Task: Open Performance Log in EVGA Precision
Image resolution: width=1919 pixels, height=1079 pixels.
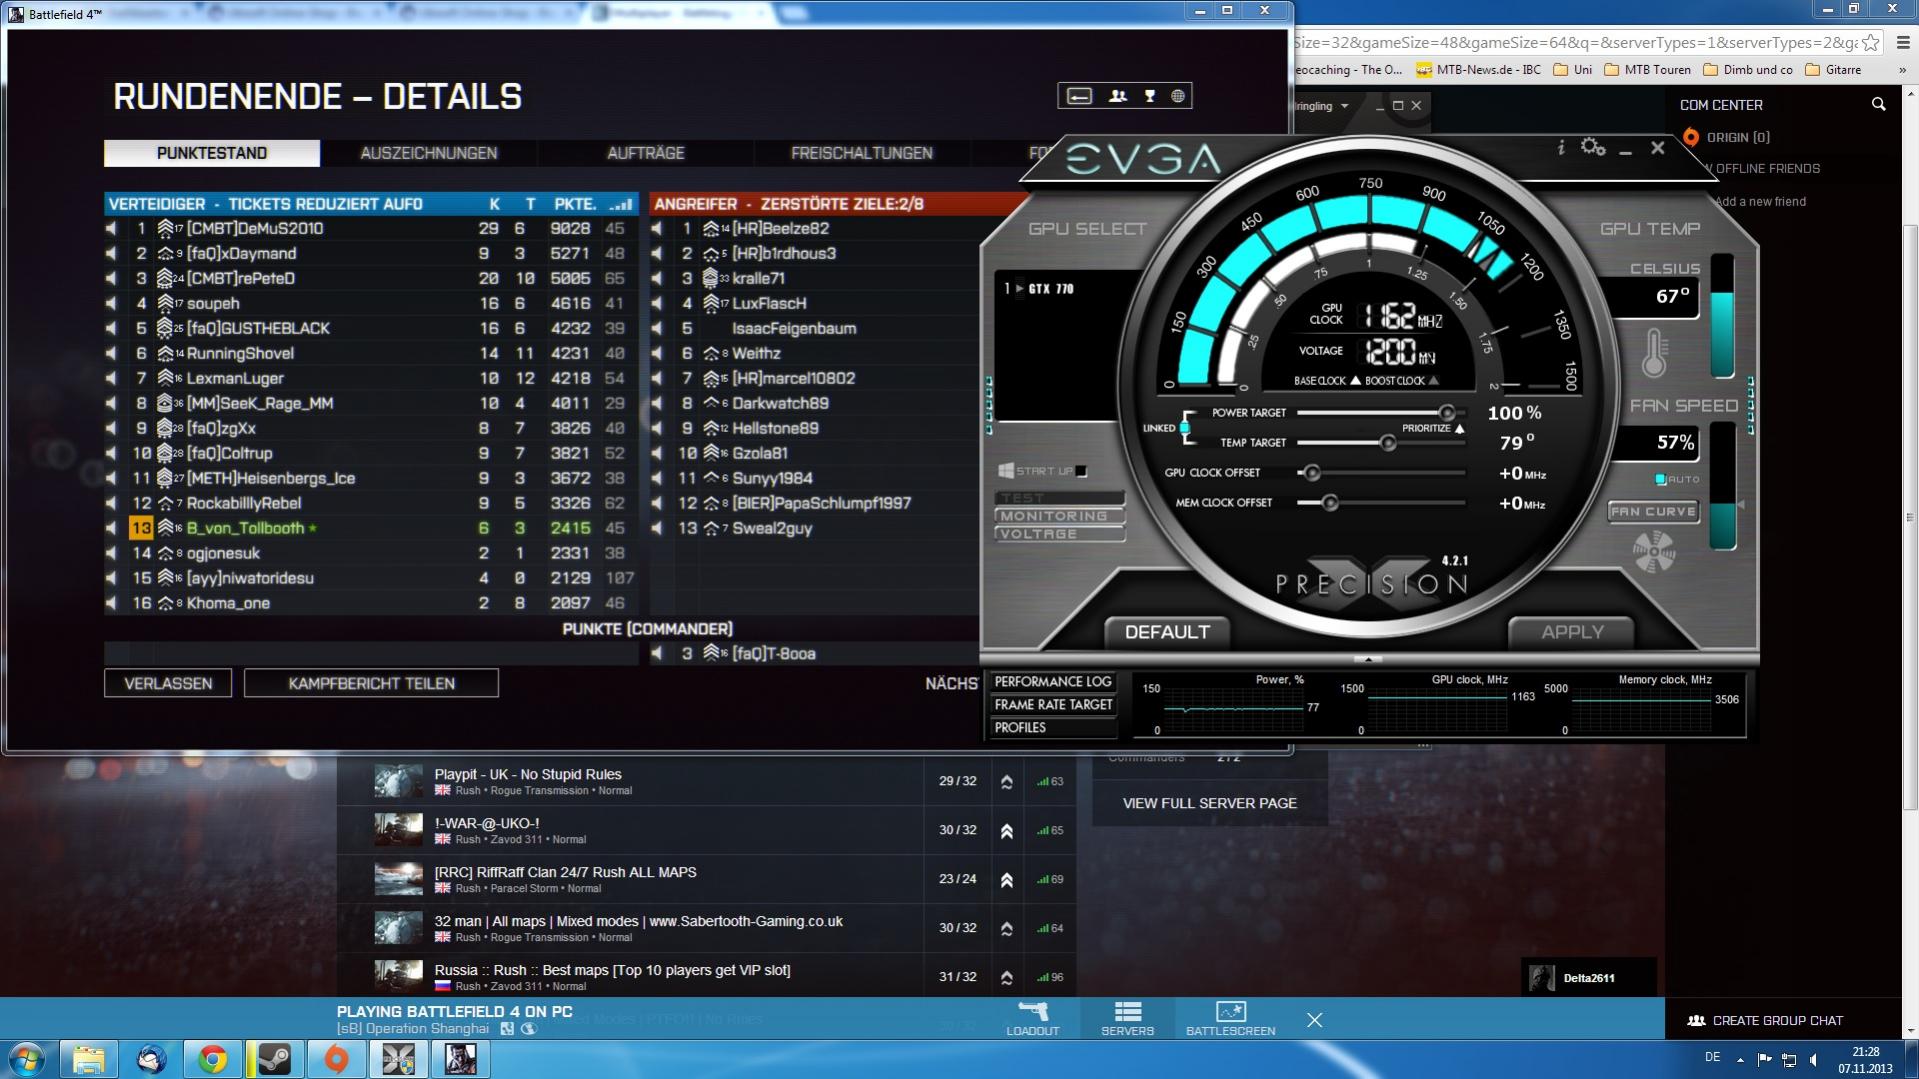Action: click(x=1053, y=682)
